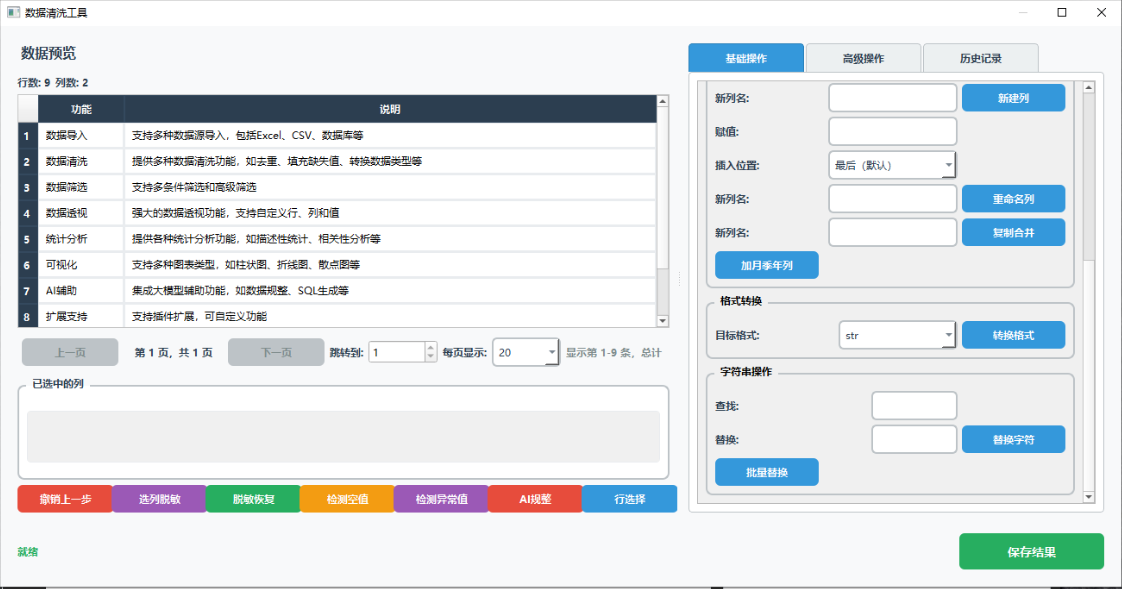Expand the 目标格式 dropdown showing str
1122x589 pixels.
click(x=897, y=335)
